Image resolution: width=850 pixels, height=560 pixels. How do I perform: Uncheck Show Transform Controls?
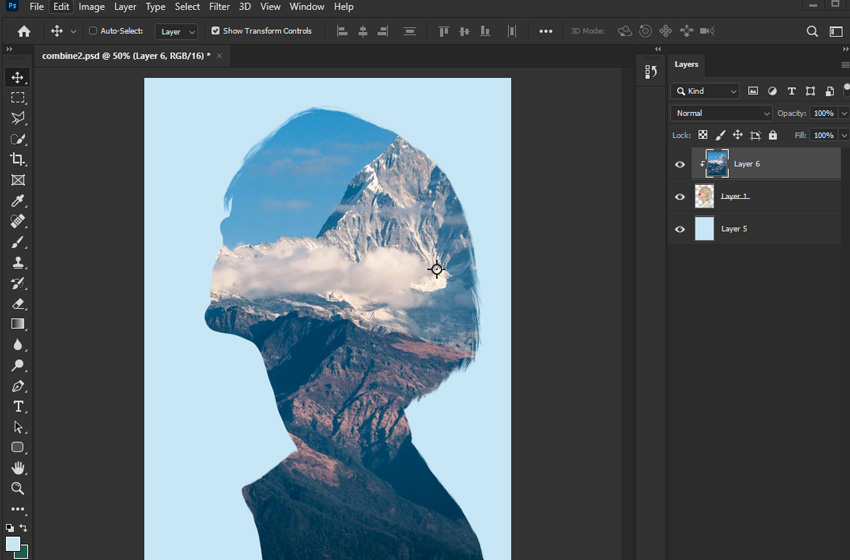215,31
